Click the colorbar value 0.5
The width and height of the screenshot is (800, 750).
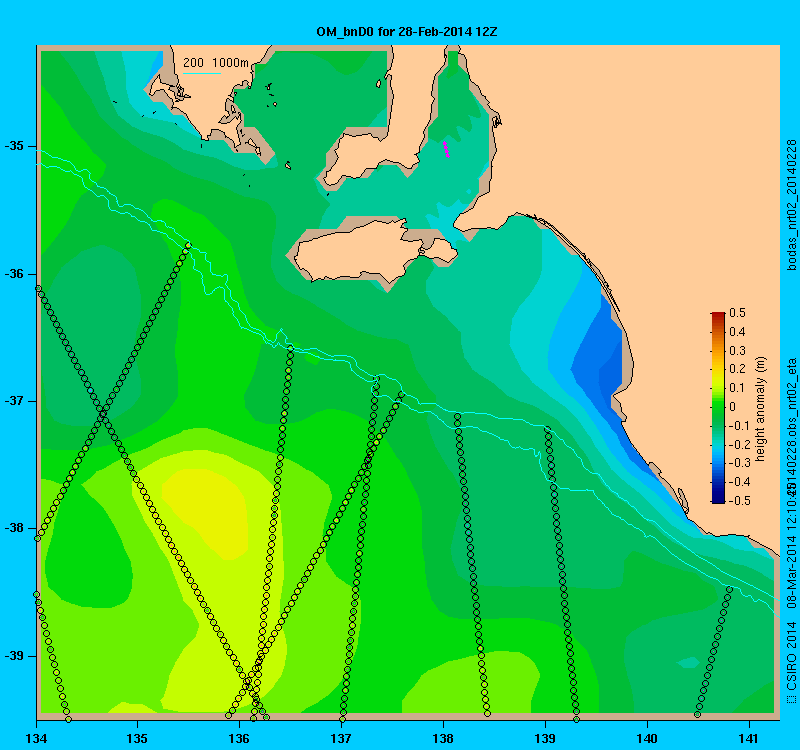(x=738, y=313)
